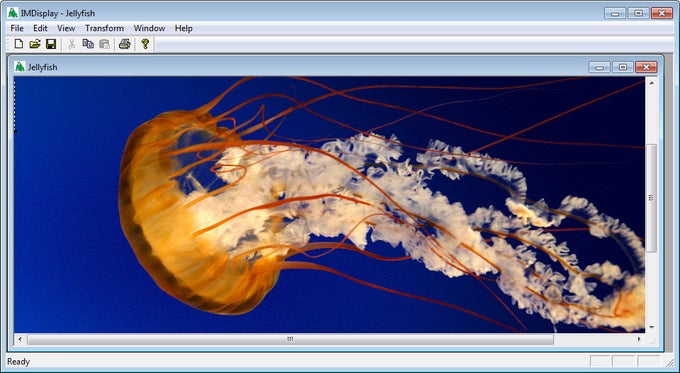Open the File menu
The image size is (680, 373).
tap(17, 28)
